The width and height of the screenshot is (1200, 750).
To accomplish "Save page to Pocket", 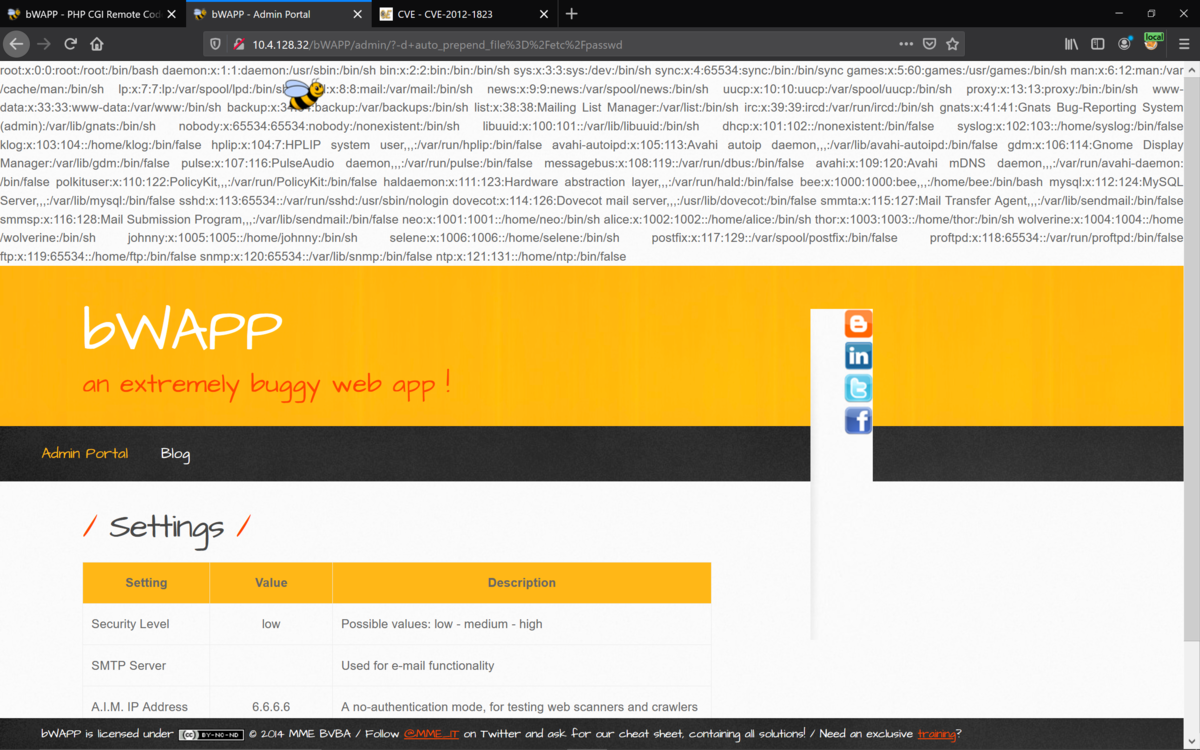I will (930, 44).
